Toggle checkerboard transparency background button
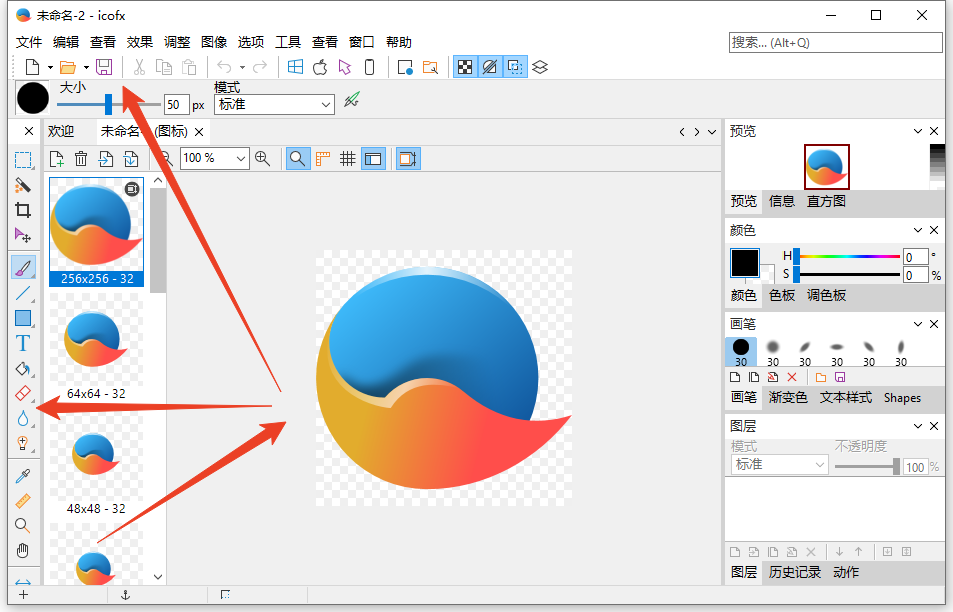 pos(465,67)
